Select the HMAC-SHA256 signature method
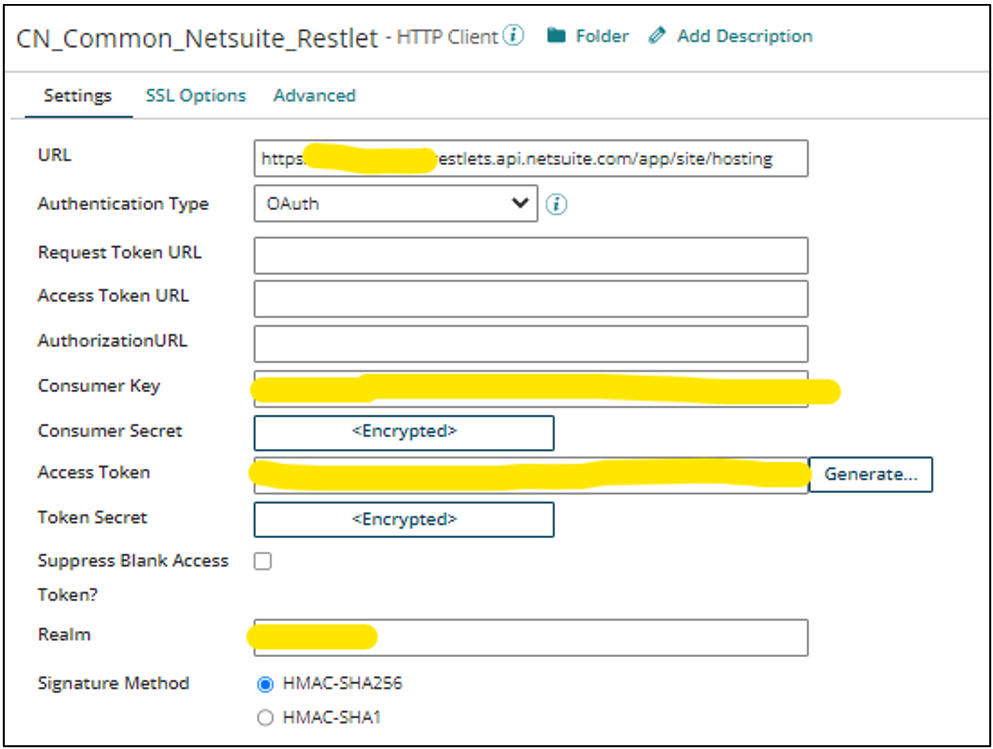Image resolution: width=993 pixels, height=749 pixels. click(265, 684)
